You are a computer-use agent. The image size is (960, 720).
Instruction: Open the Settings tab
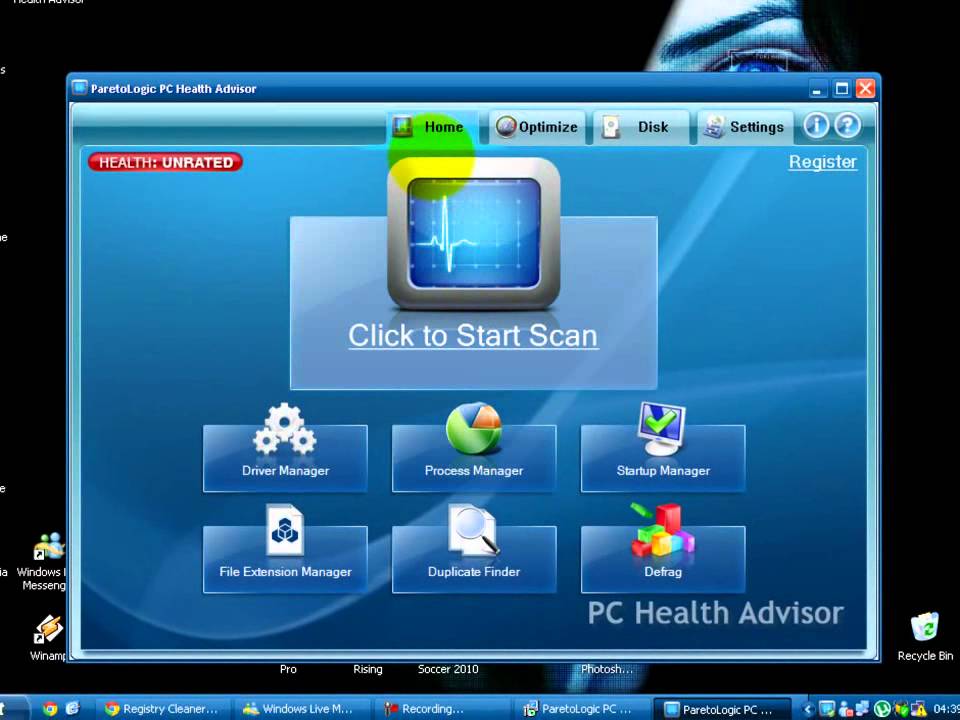(x=745, y=127)
